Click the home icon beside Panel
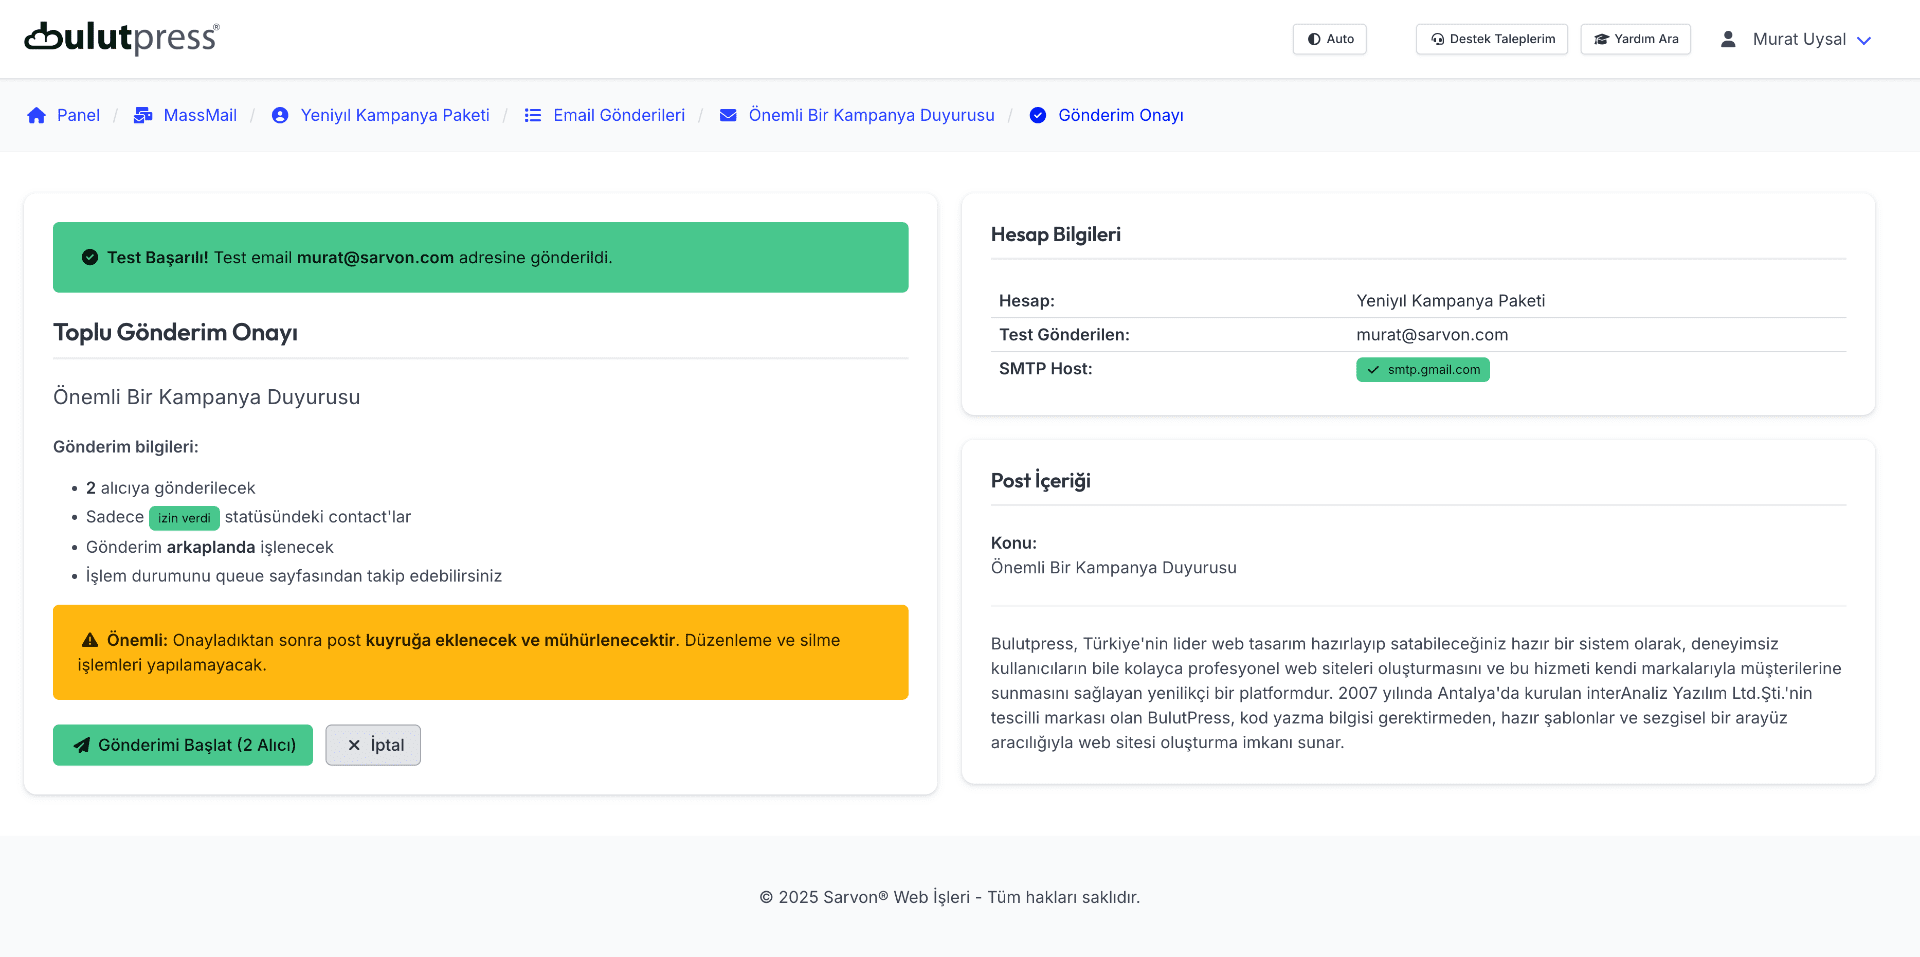The image size is (1920, 957). [37, 115]
